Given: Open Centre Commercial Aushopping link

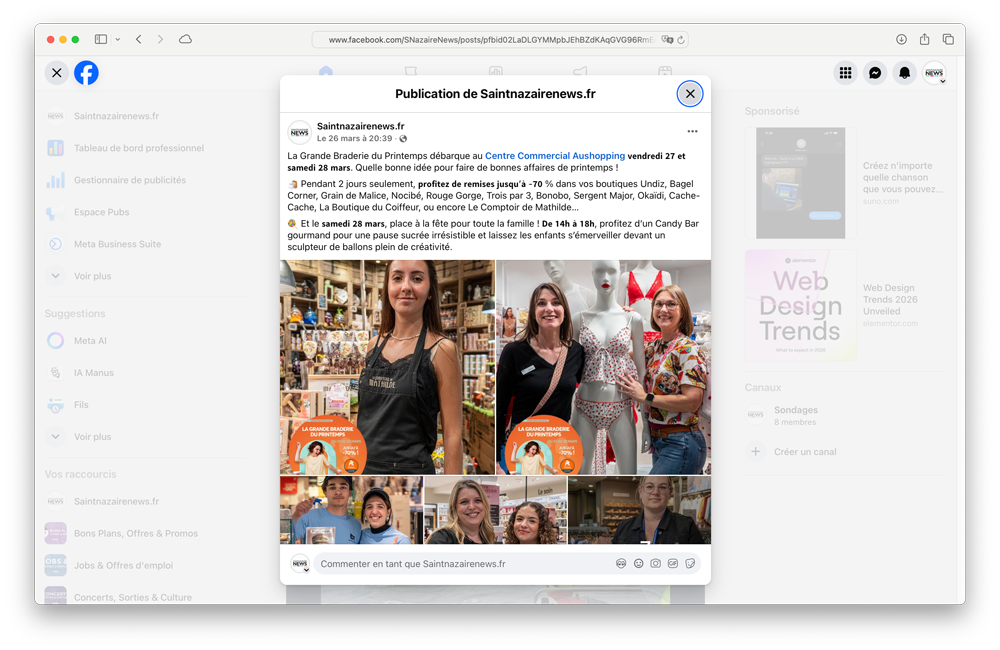Looking at the screenshot, I should pyautogui.click(x=555, y=156).
